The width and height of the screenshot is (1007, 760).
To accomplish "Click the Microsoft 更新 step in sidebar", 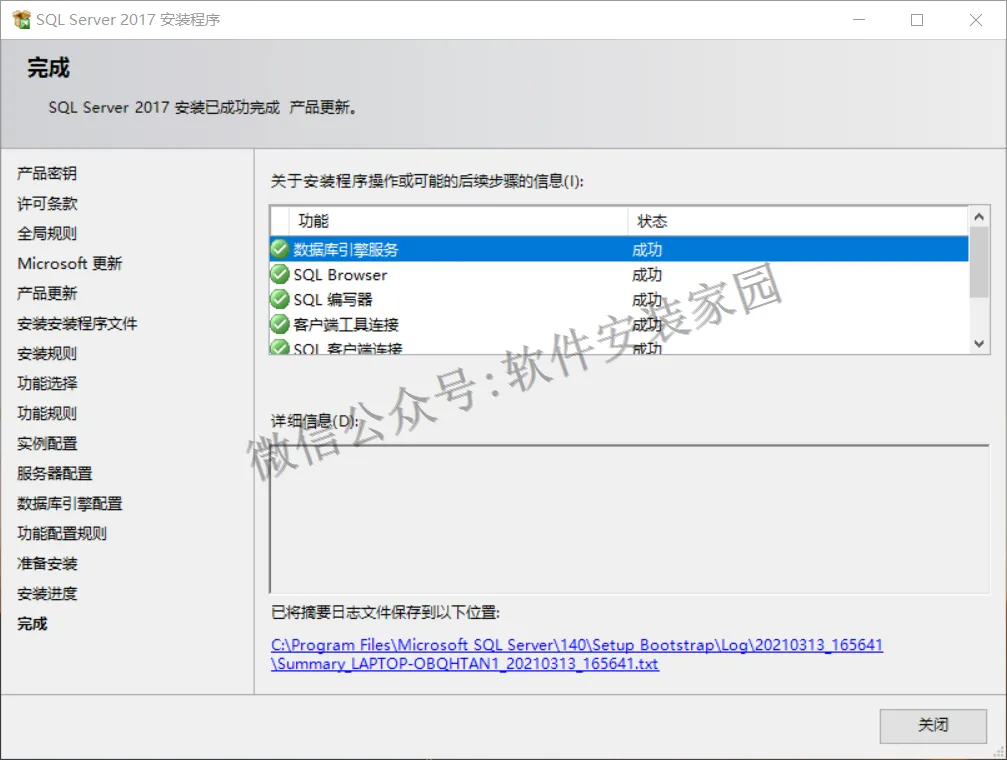I will pyautogui.click(x=70, y=263).
